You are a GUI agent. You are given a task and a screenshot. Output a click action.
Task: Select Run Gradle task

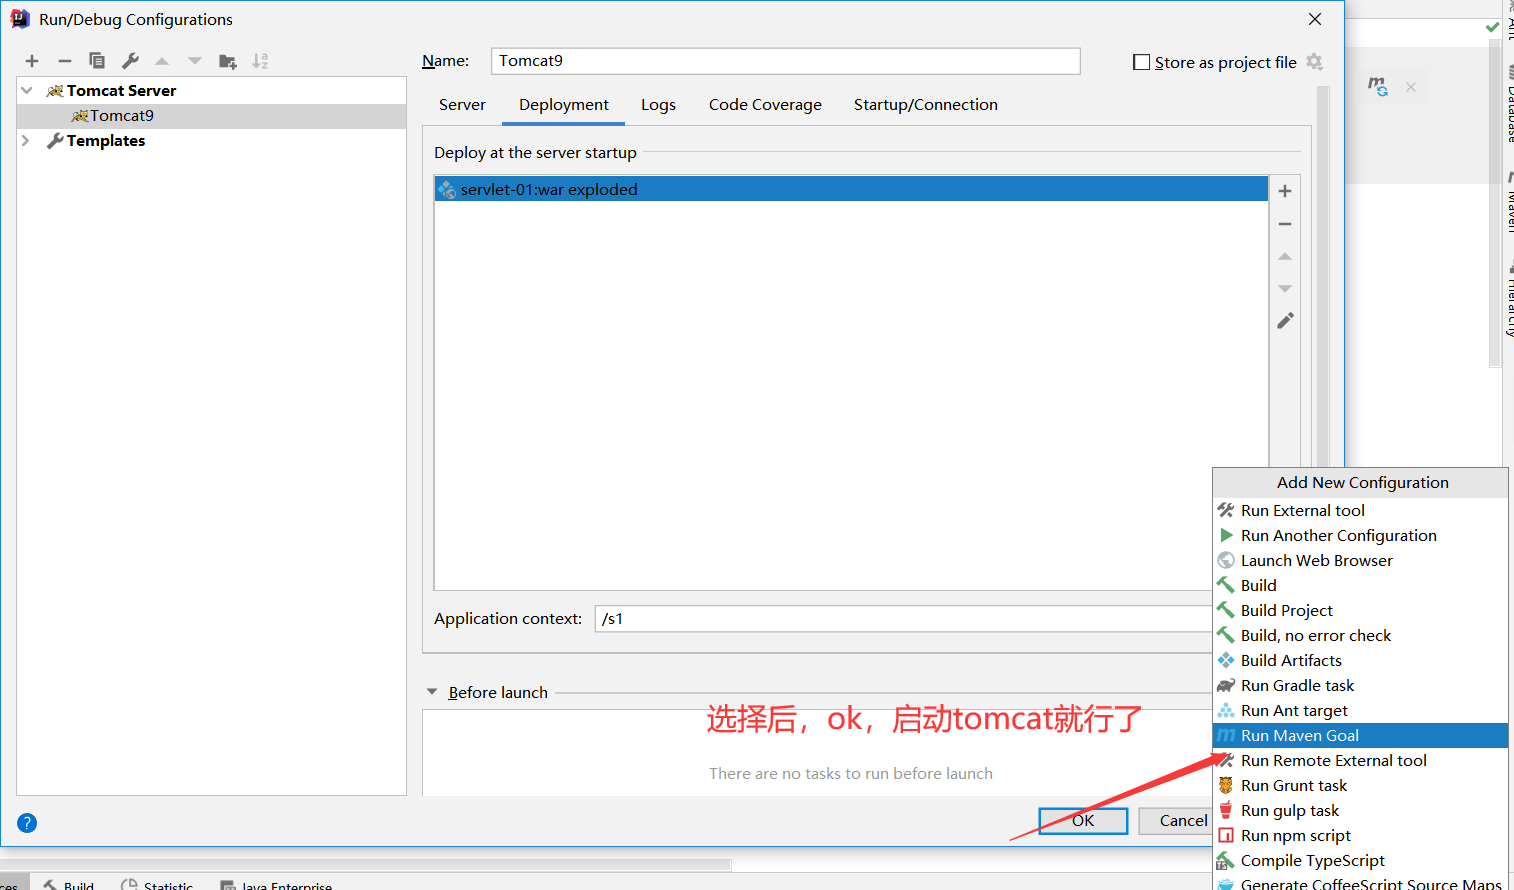1360,686
